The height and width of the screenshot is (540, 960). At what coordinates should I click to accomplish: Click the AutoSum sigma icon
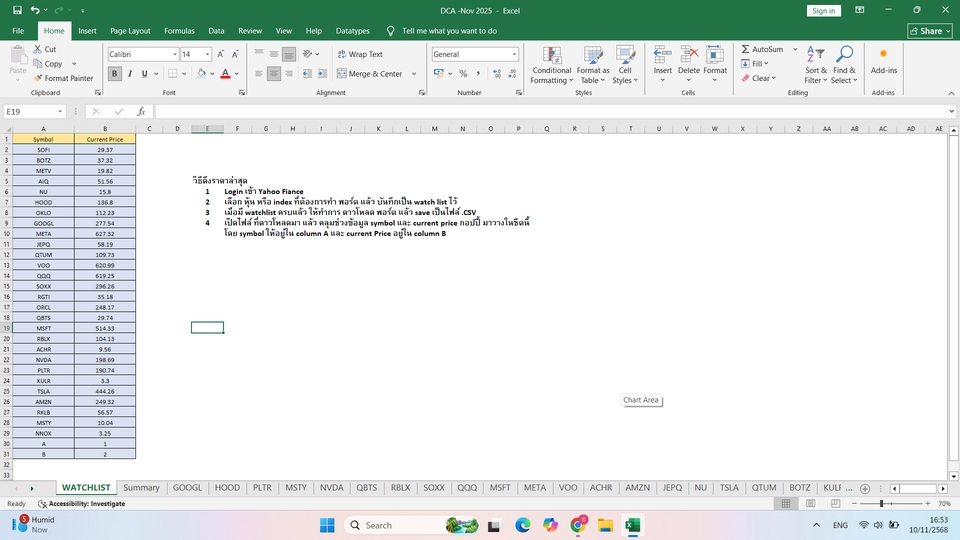(746, 49)
